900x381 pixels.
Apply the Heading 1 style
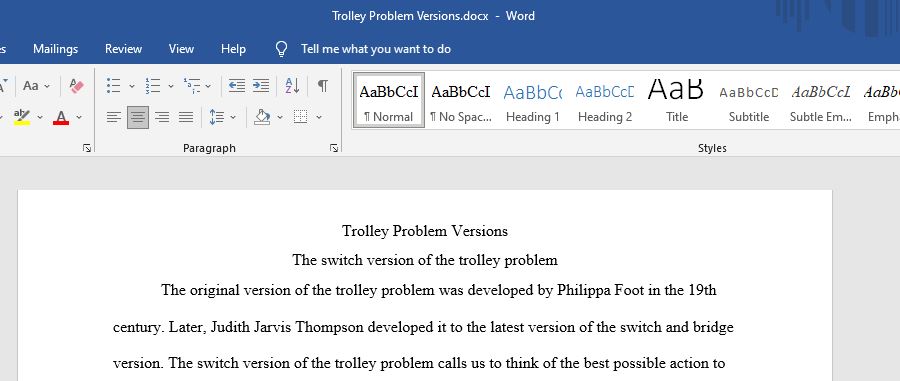[533, 99]
